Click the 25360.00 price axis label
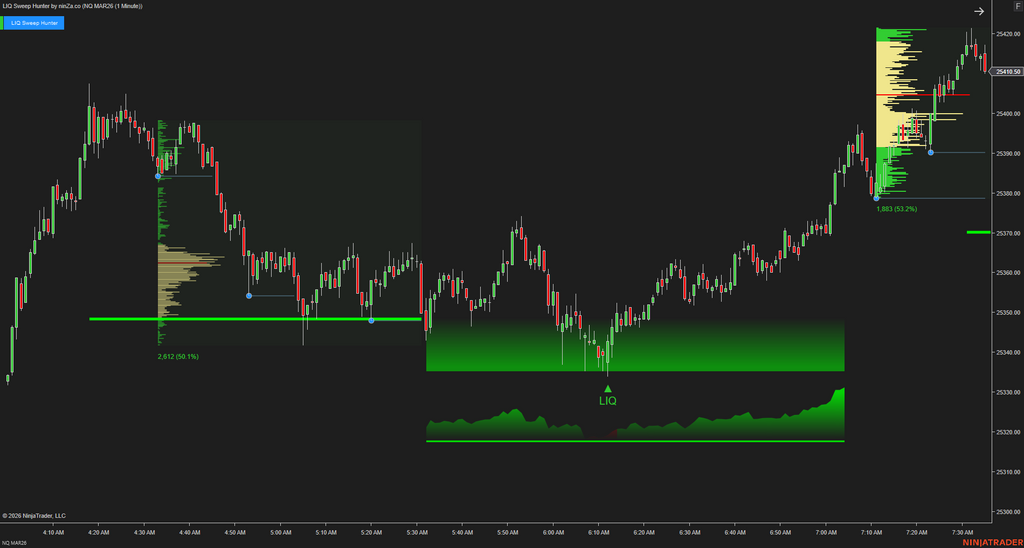 coord(1006,273)
